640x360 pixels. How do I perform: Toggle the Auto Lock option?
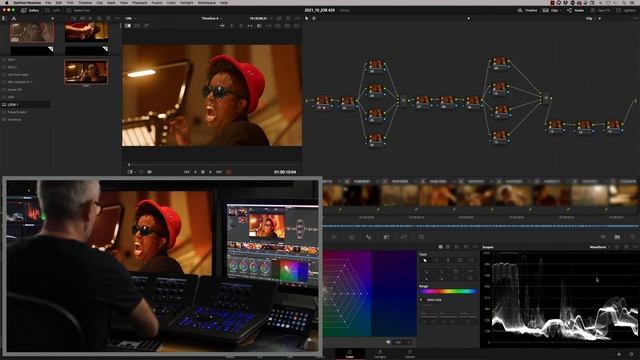click(x=434, y=300)
